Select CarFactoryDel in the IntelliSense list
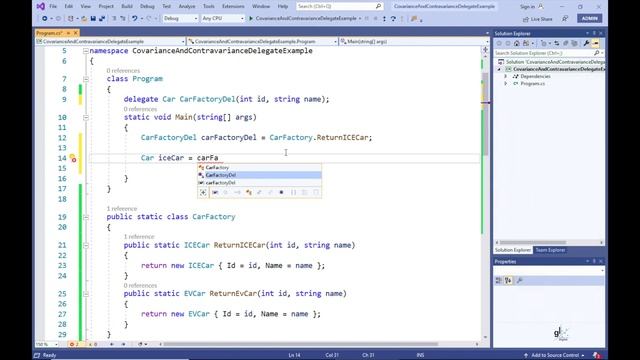Viewport: 640px width, 360px height. [260, 175]
